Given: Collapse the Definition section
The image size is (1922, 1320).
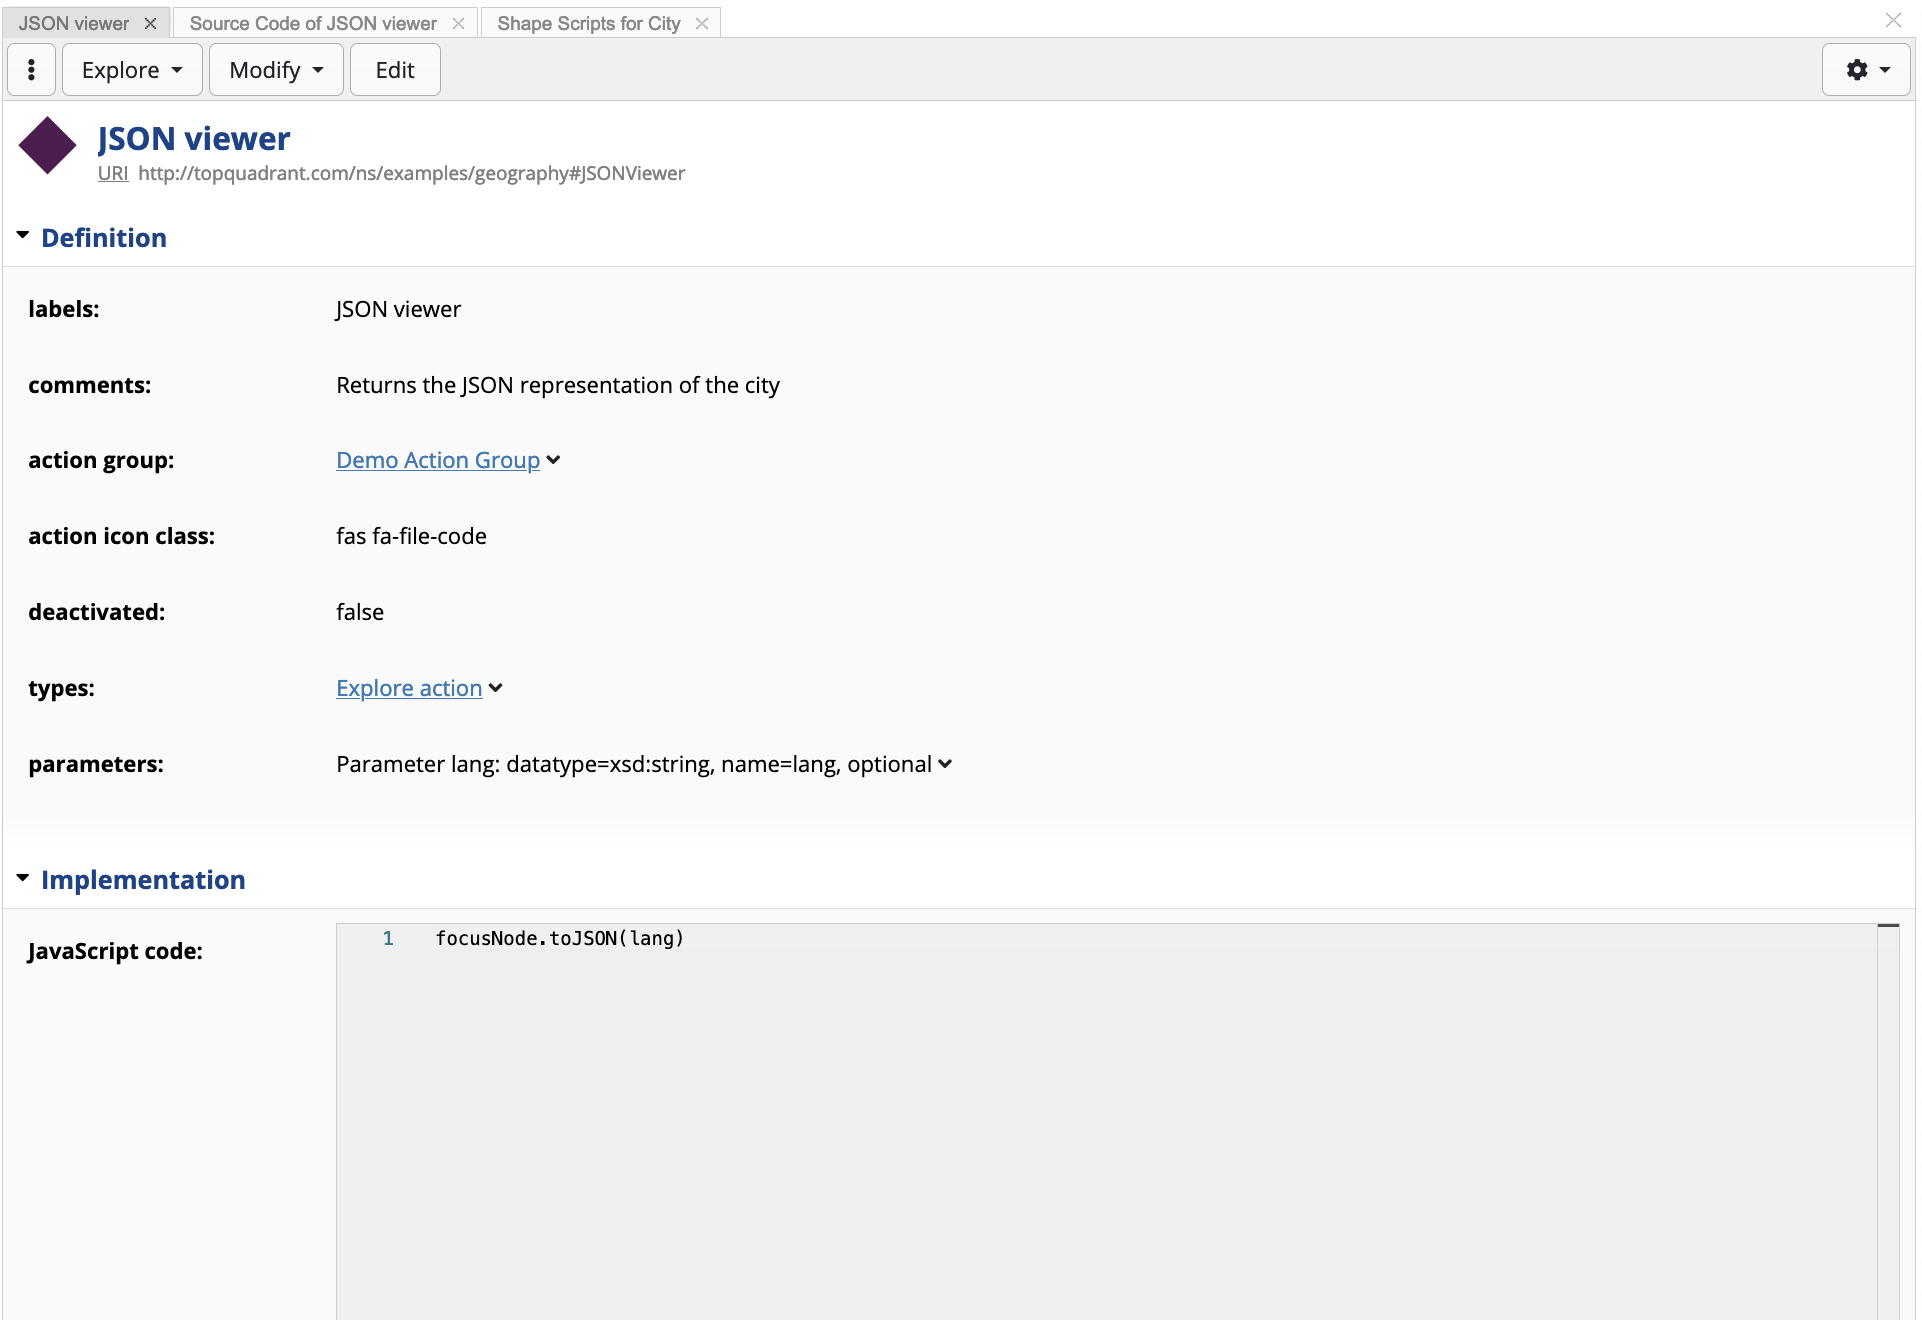Looking at the screenshot, I should pyautogui.click(x=23, y=236).
